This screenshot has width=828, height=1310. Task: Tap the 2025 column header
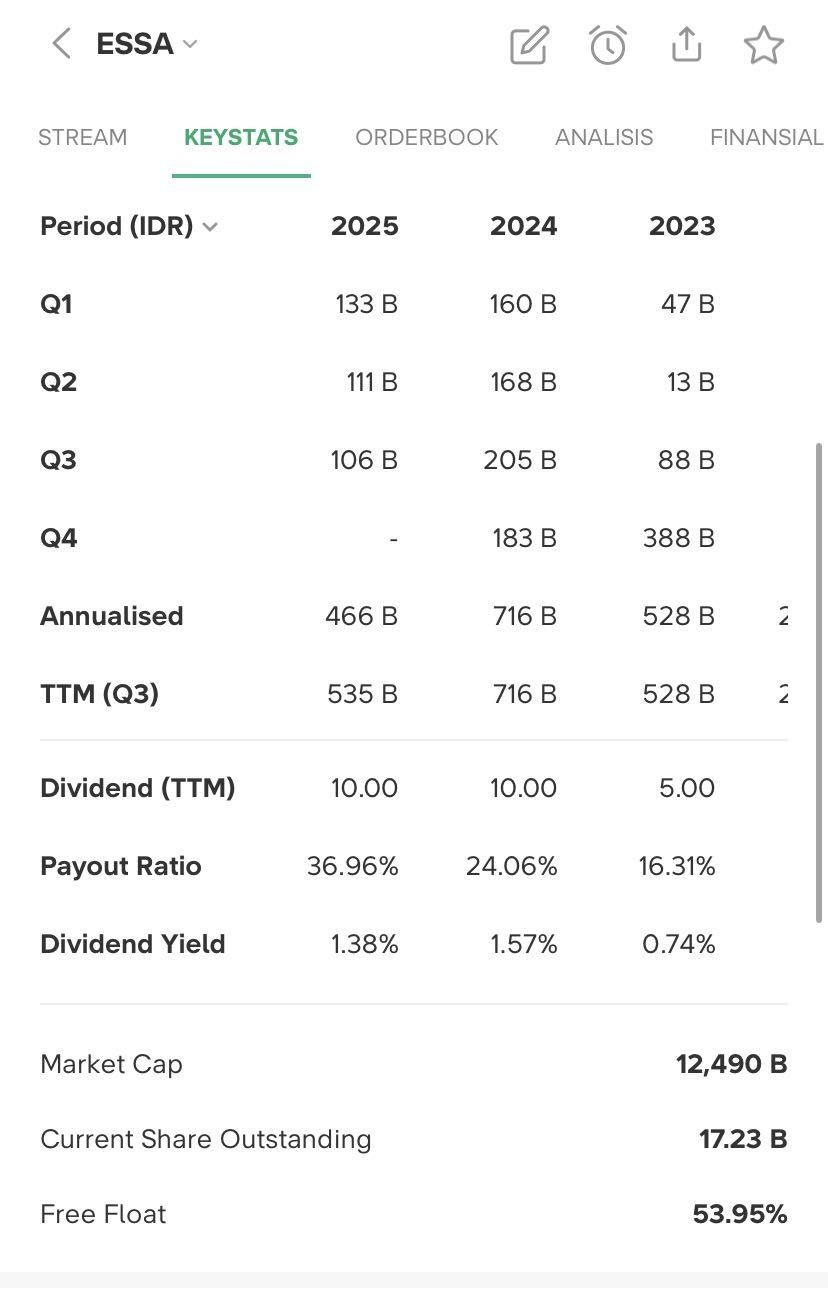[x=364, y=226]
